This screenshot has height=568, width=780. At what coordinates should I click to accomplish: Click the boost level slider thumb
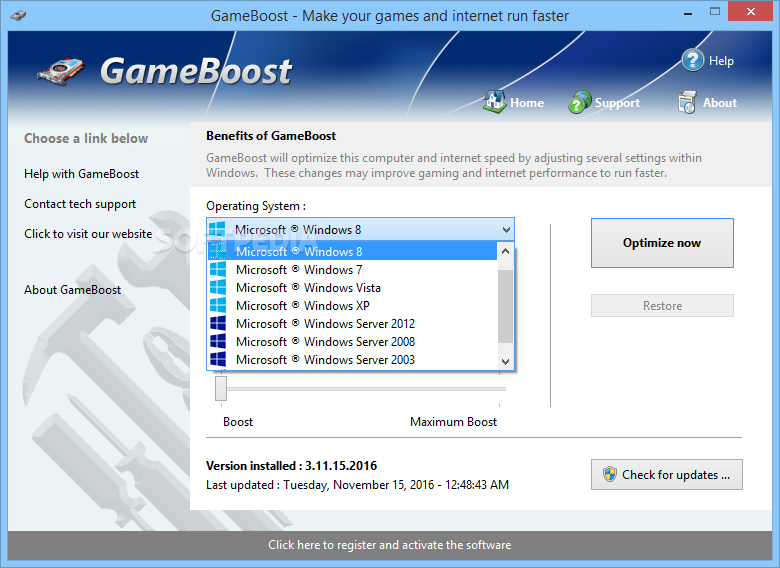[221, 388]
